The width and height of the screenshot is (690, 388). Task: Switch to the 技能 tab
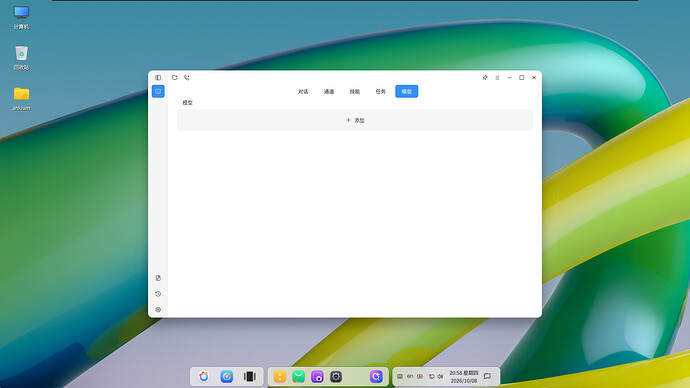[x=355, y=92]
